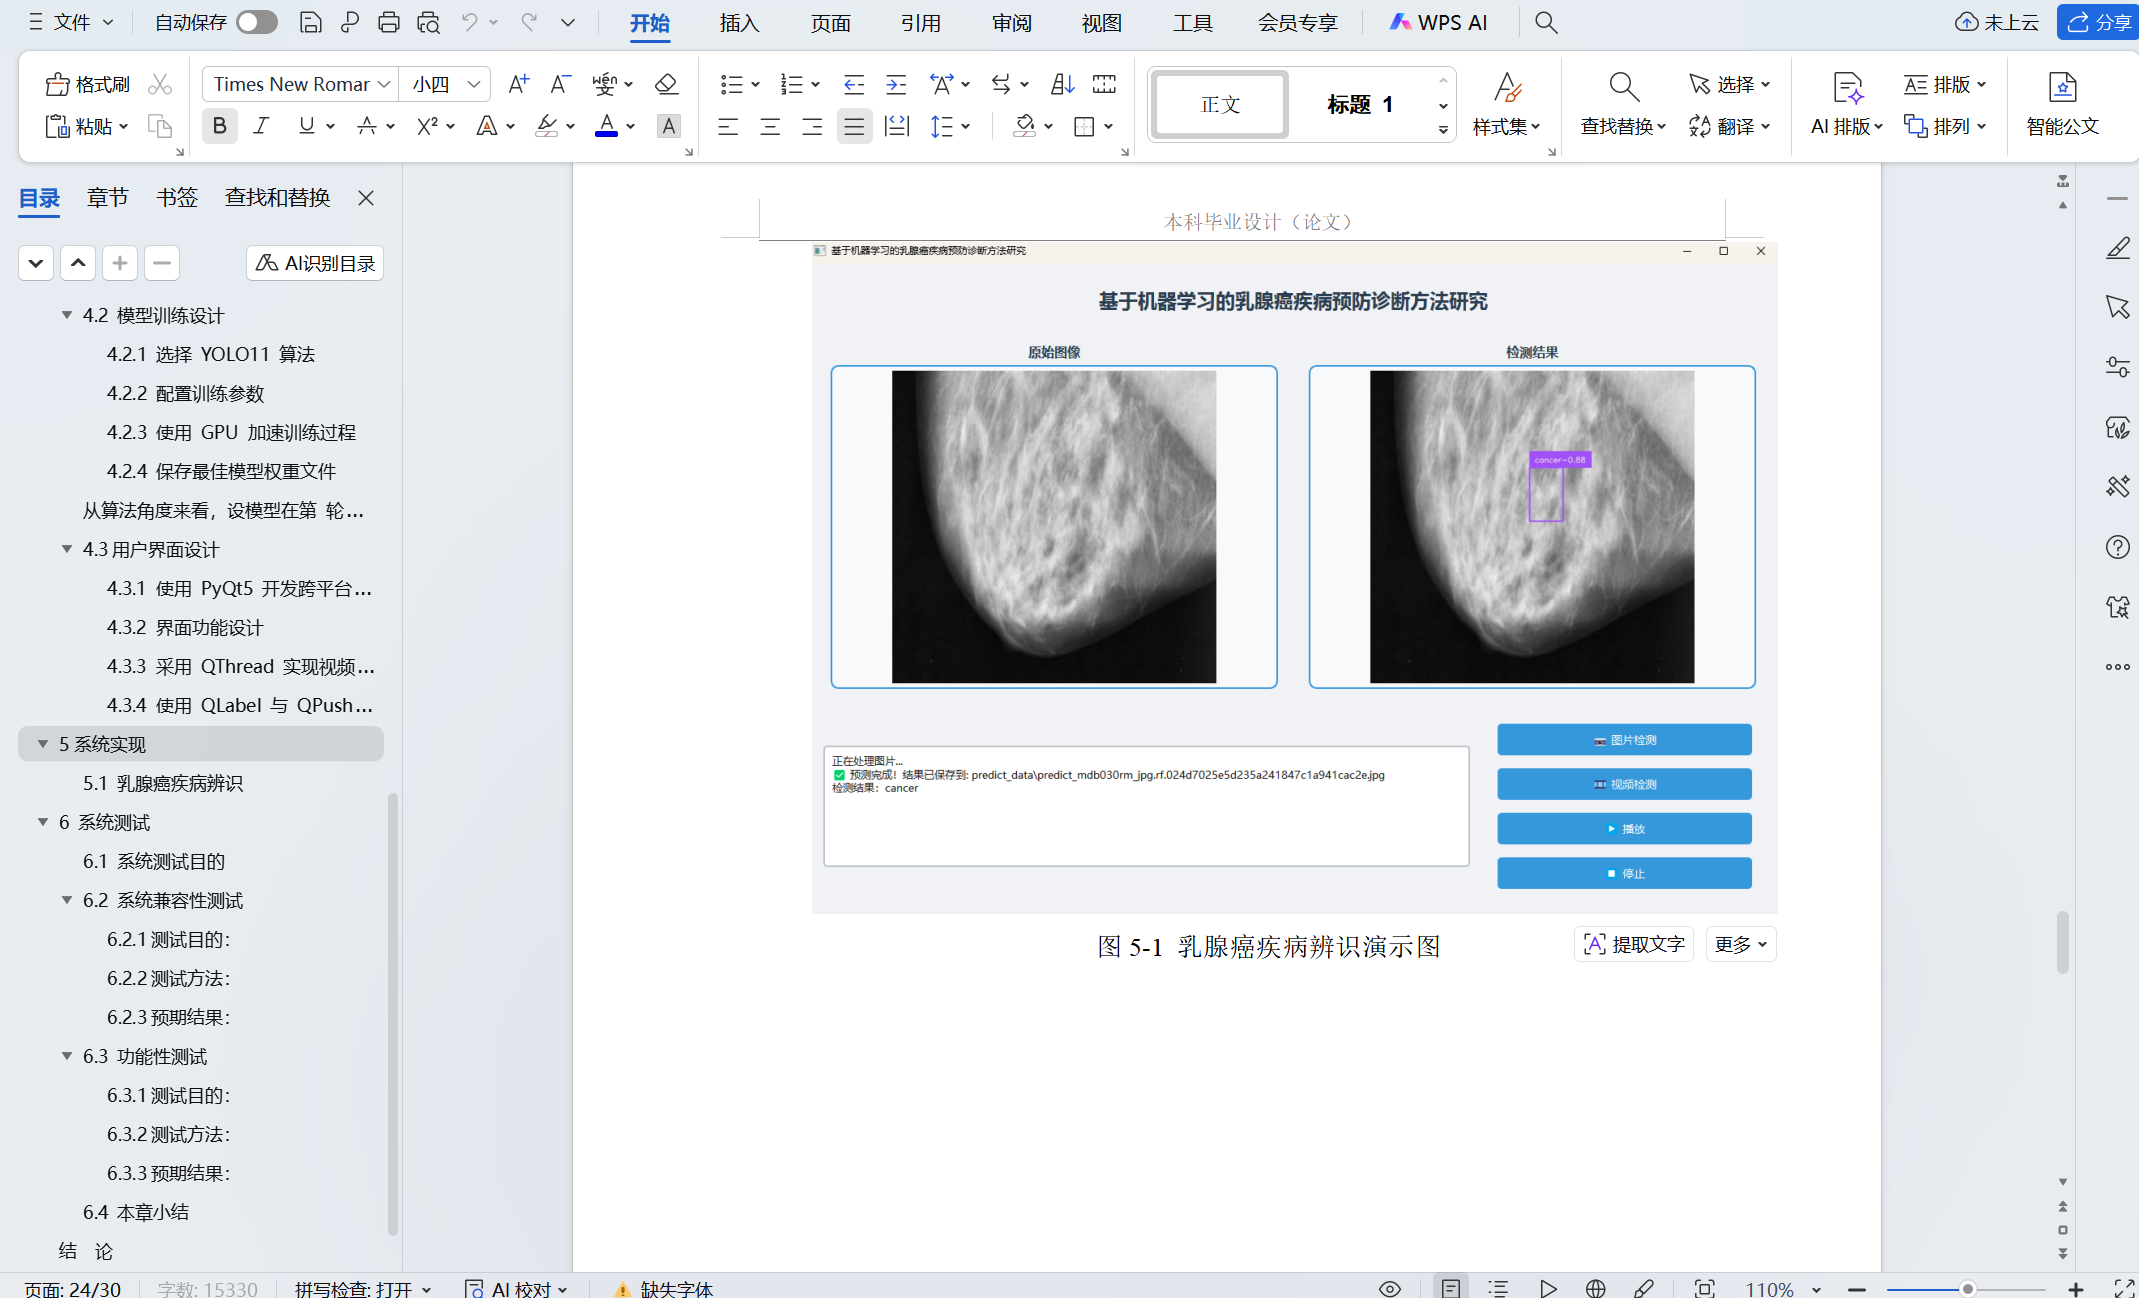
Task: Click the eye reading mode icon
Action: pyautogui.click(x=1390, y=1288)
